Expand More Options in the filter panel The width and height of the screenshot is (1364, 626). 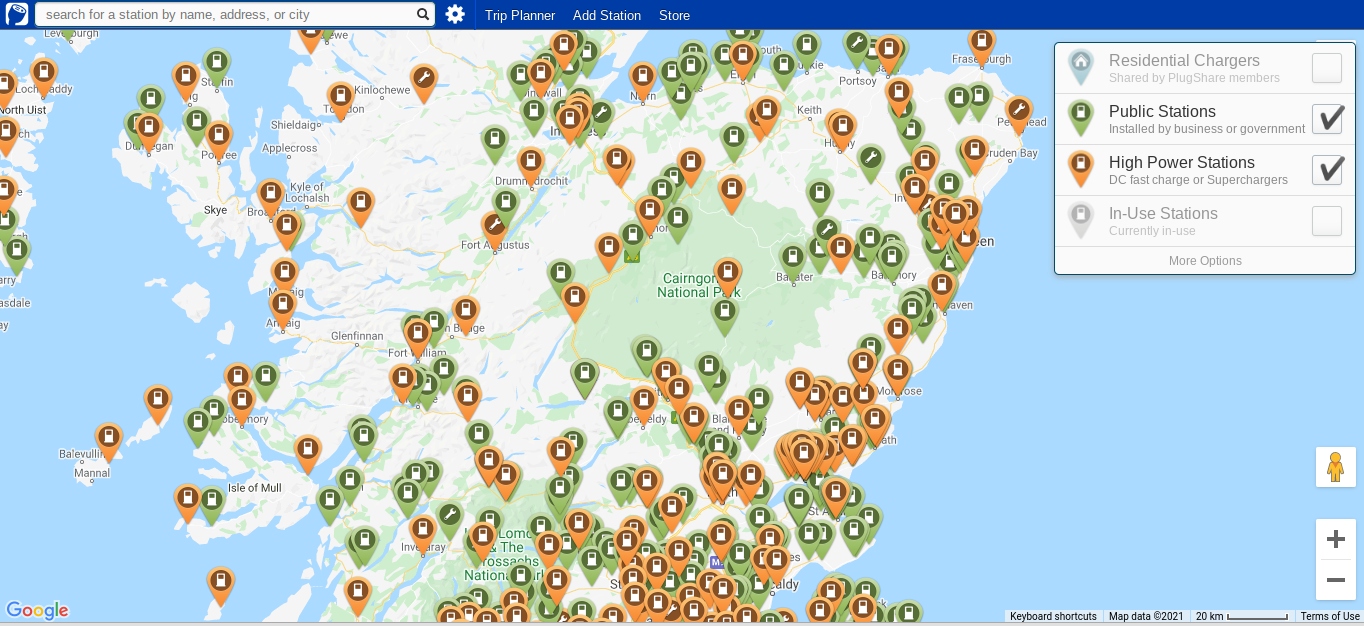(1205, 261)
